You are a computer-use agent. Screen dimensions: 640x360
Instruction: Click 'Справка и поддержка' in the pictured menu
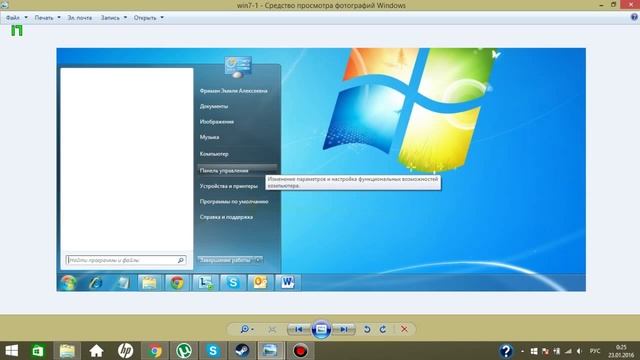tap(226, 217)
